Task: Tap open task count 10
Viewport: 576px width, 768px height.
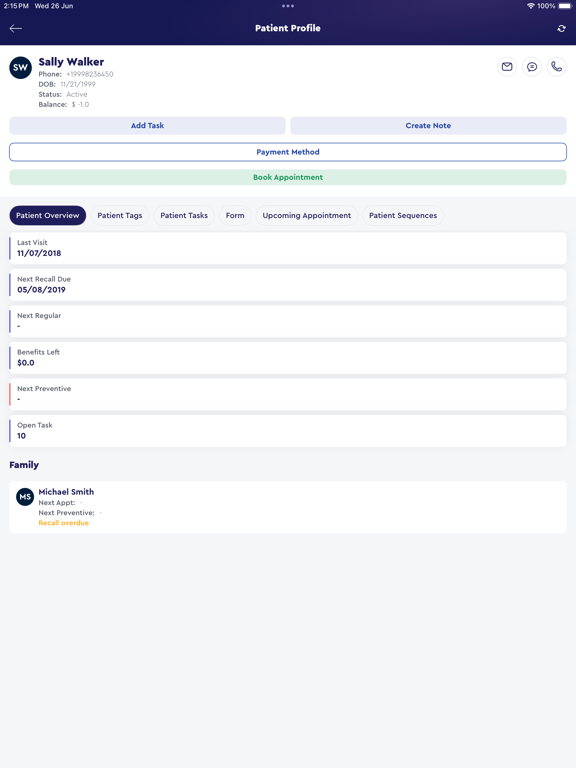Action: click(x=22, y=436)
